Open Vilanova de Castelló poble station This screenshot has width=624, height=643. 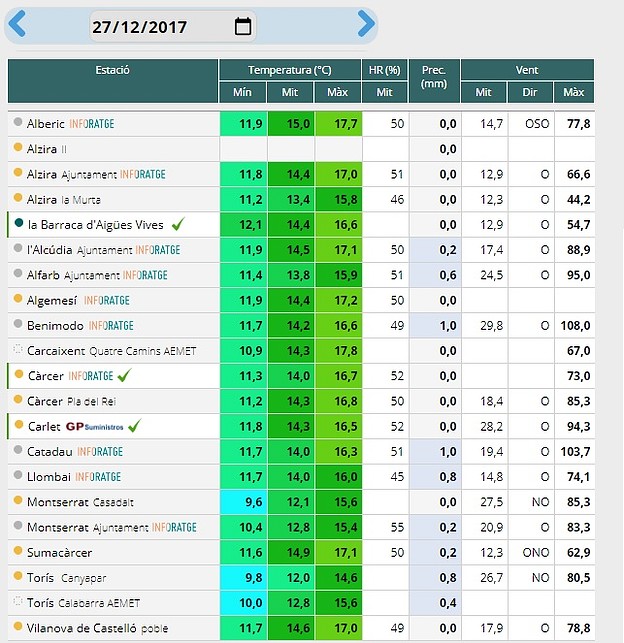98,628
